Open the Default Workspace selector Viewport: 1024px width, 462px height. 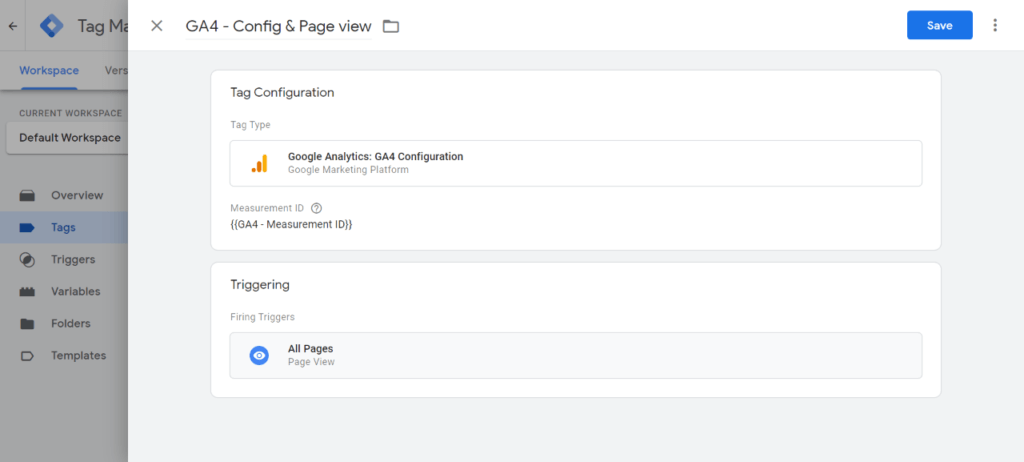pos(67,138)
